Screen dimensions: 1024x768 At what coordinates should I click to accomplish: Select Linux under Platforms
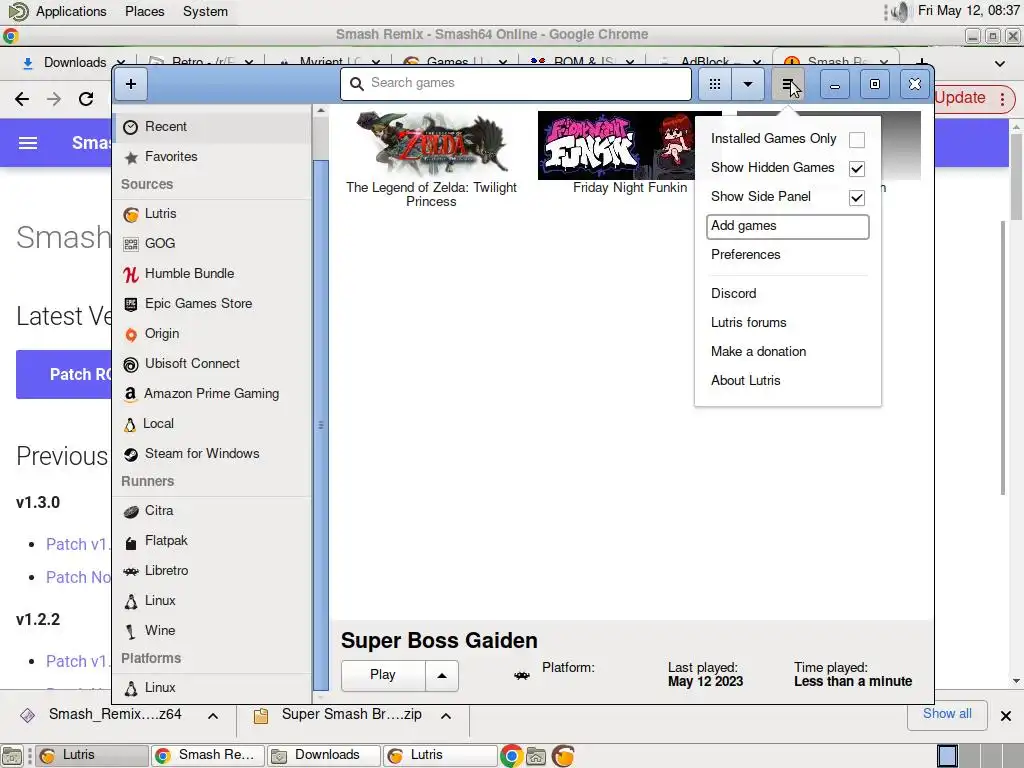(212, 688)
